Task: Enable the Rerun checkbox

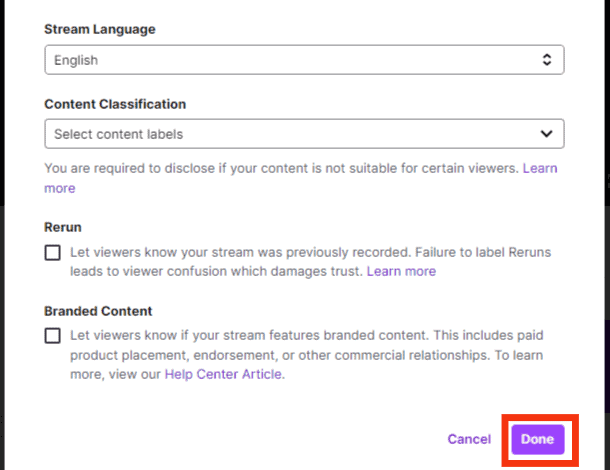Action: coord(53,253)
